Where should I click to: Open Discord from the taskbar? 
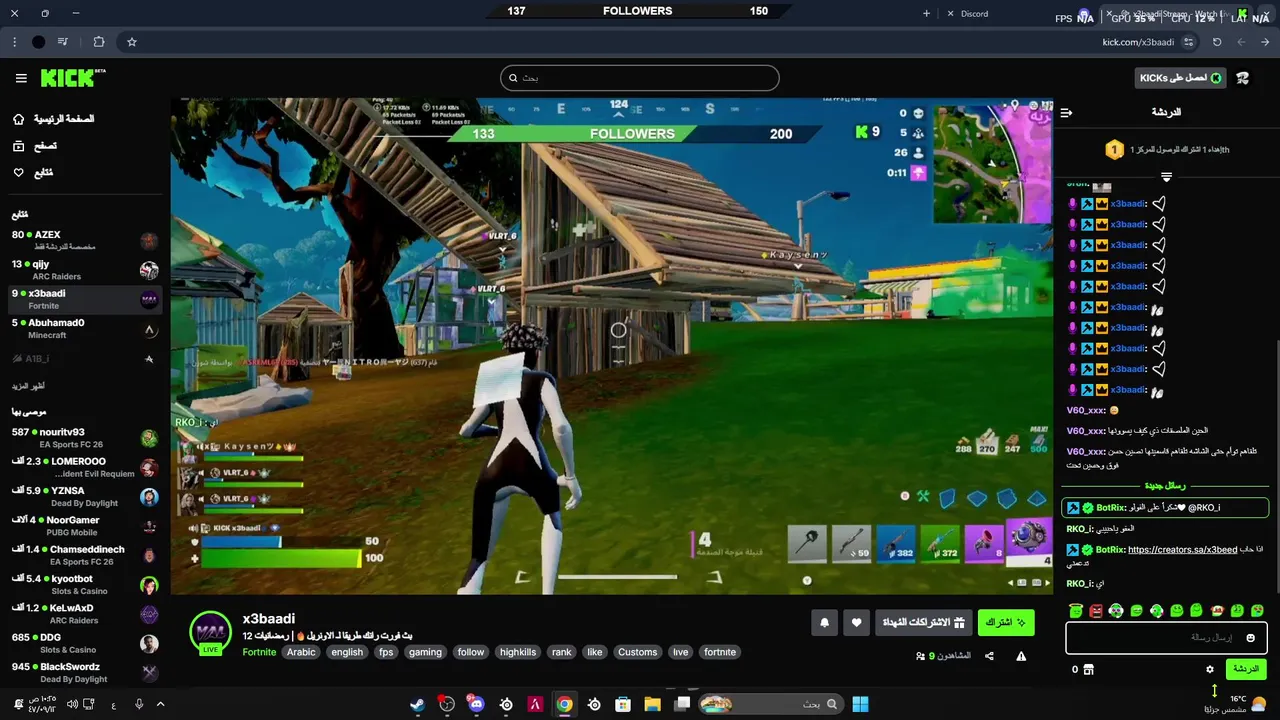click(476, 704)
